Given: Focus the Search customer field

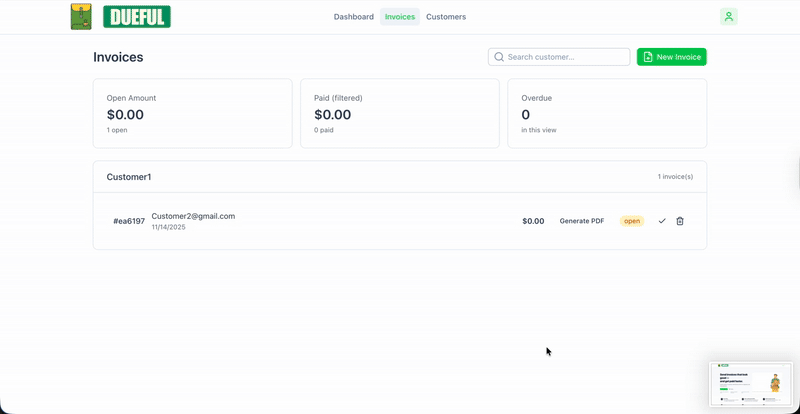Looking at the screenshot, I should click(559, 57).
